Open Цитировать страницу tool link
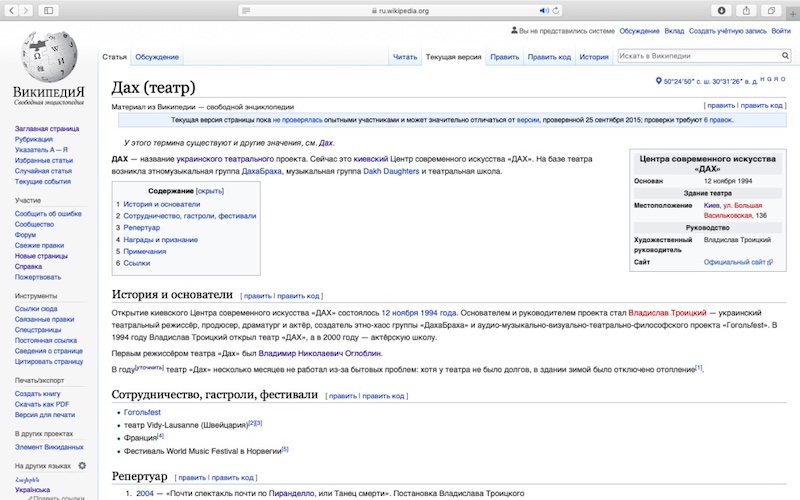The width and height of the screenshot is (800, 500). pos(49,362)
